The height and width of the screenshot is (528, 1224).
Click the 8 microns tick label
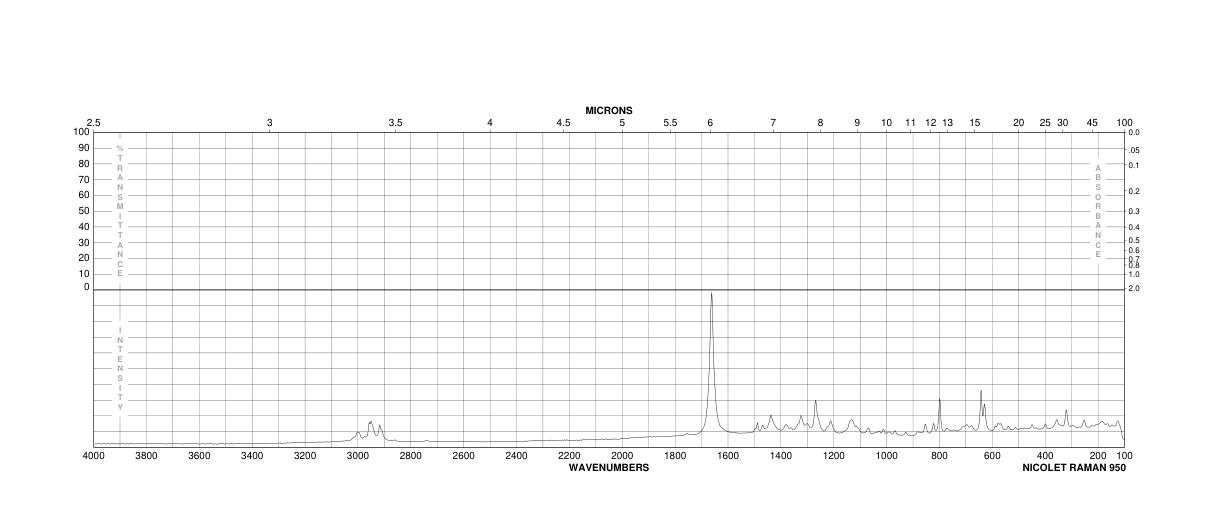[x=820, y=123]
